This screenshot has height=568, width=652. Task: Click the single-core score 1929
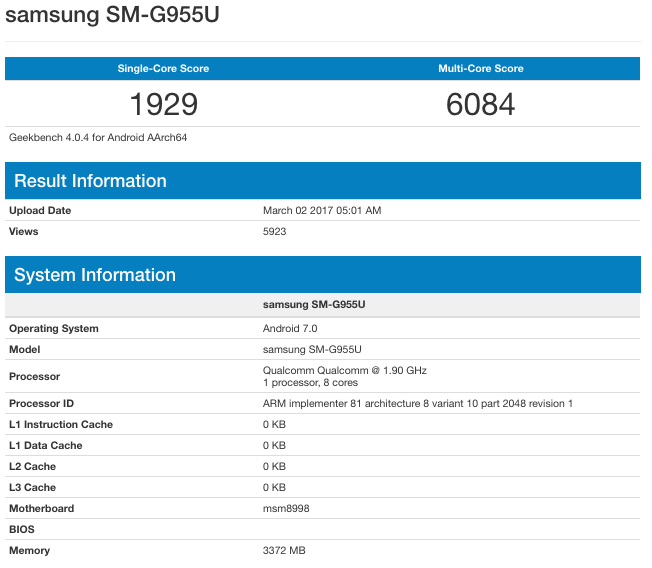click(x=163, y=104)
